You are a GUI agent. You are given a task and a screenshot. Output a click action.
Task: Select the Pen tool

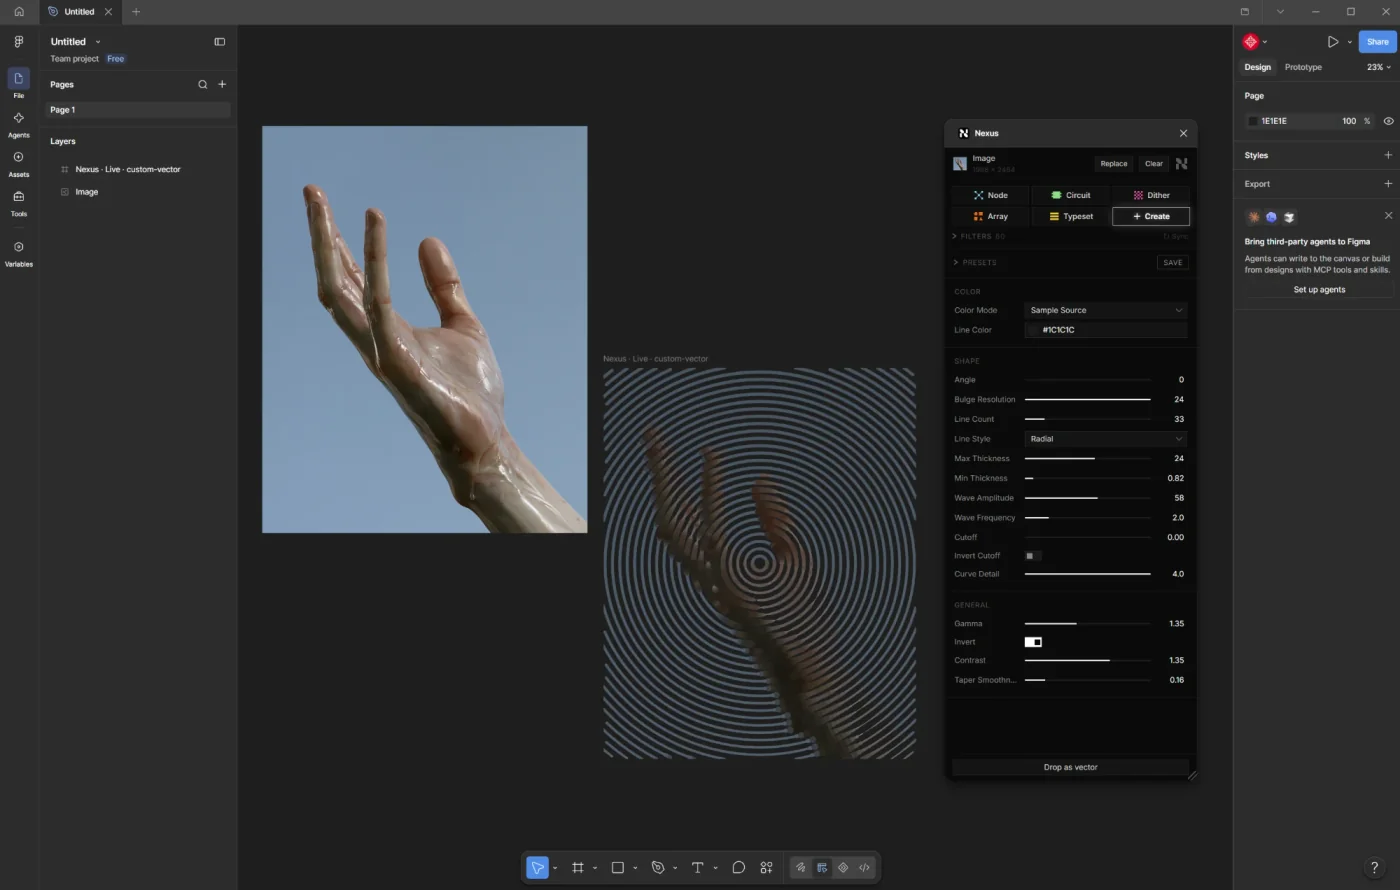pos(657,867)
